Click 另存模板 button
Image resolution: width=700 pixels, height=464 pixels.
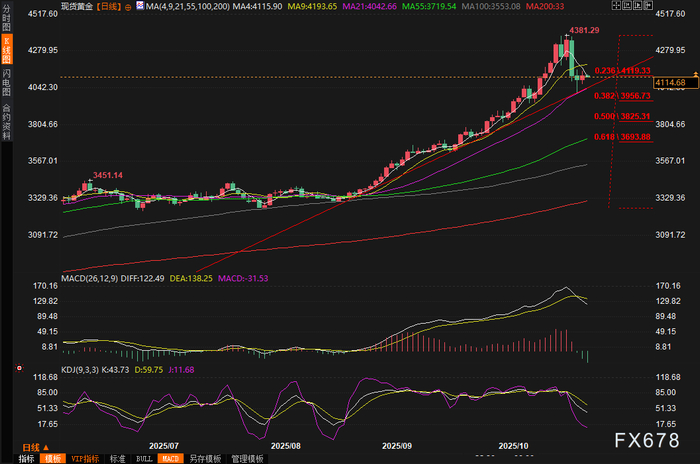tap(205, 458)
